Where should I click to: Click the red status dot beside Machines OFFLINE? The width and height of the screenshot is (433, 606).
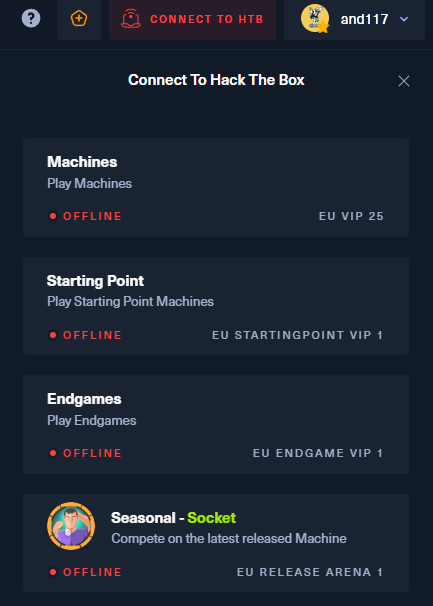pyautogui.click(x=53, y=216)
